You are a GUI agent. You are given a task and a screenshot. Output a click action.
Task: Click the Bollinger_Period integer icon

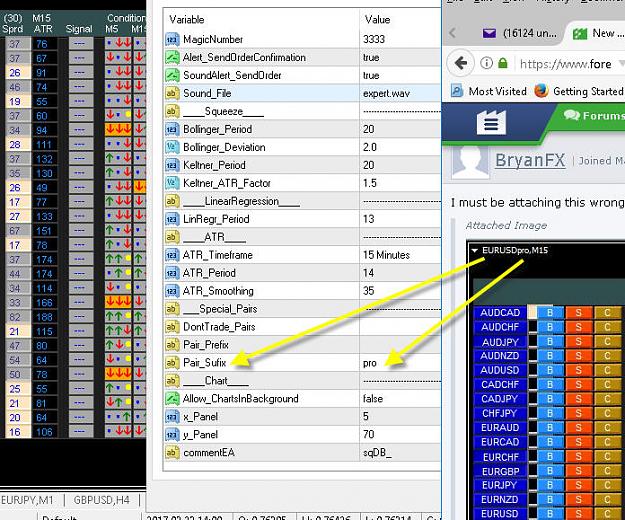pyautogui.click(x=172, y=129)
